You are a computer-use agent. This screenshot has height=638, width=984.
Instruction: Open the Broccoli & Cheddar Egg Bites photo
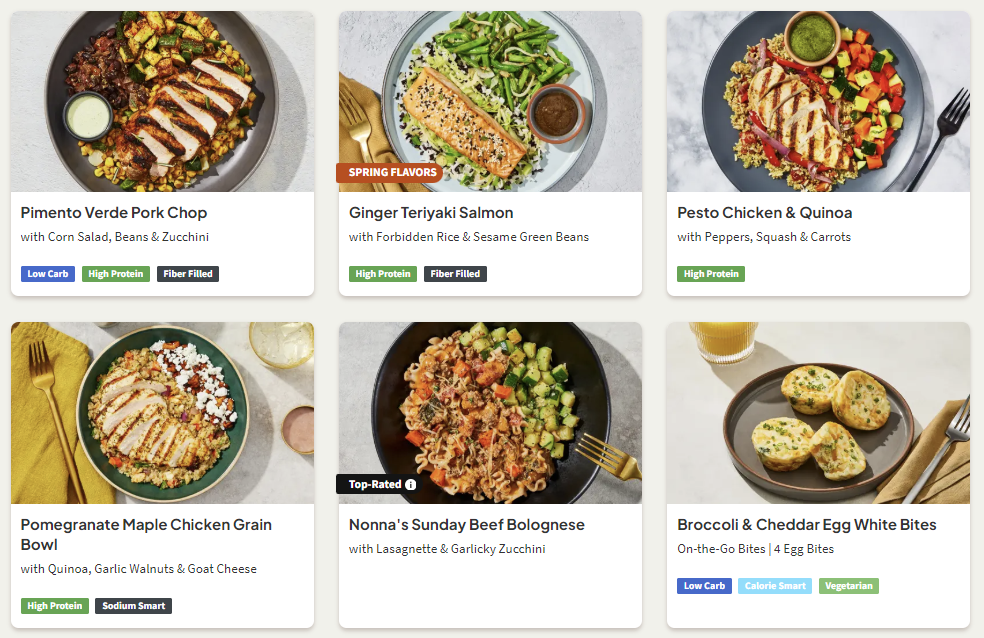[x=818, y=412]
